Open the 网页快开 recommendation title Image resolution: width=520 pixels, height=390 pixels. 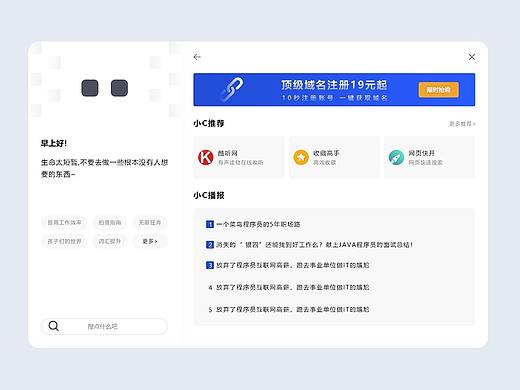(422, 153)
